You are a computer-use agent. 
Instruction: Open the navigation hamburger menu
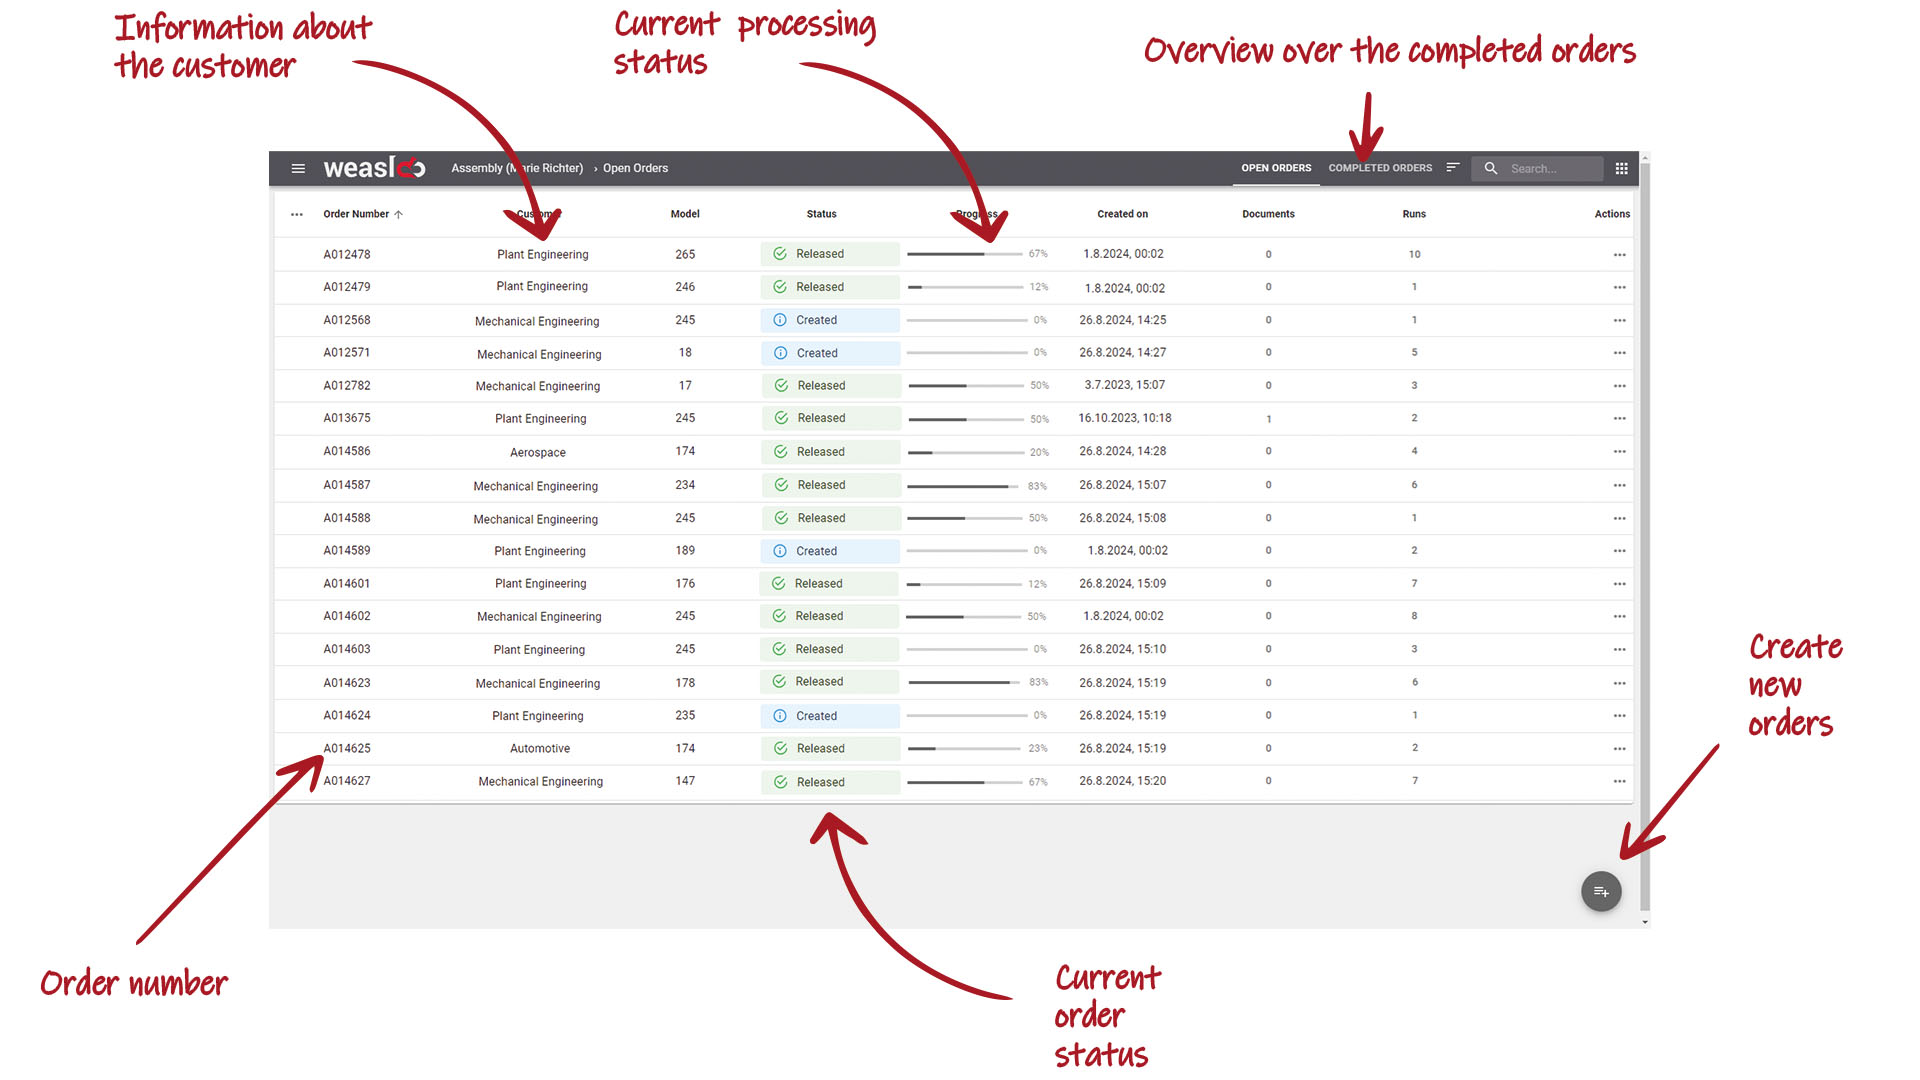298,168
